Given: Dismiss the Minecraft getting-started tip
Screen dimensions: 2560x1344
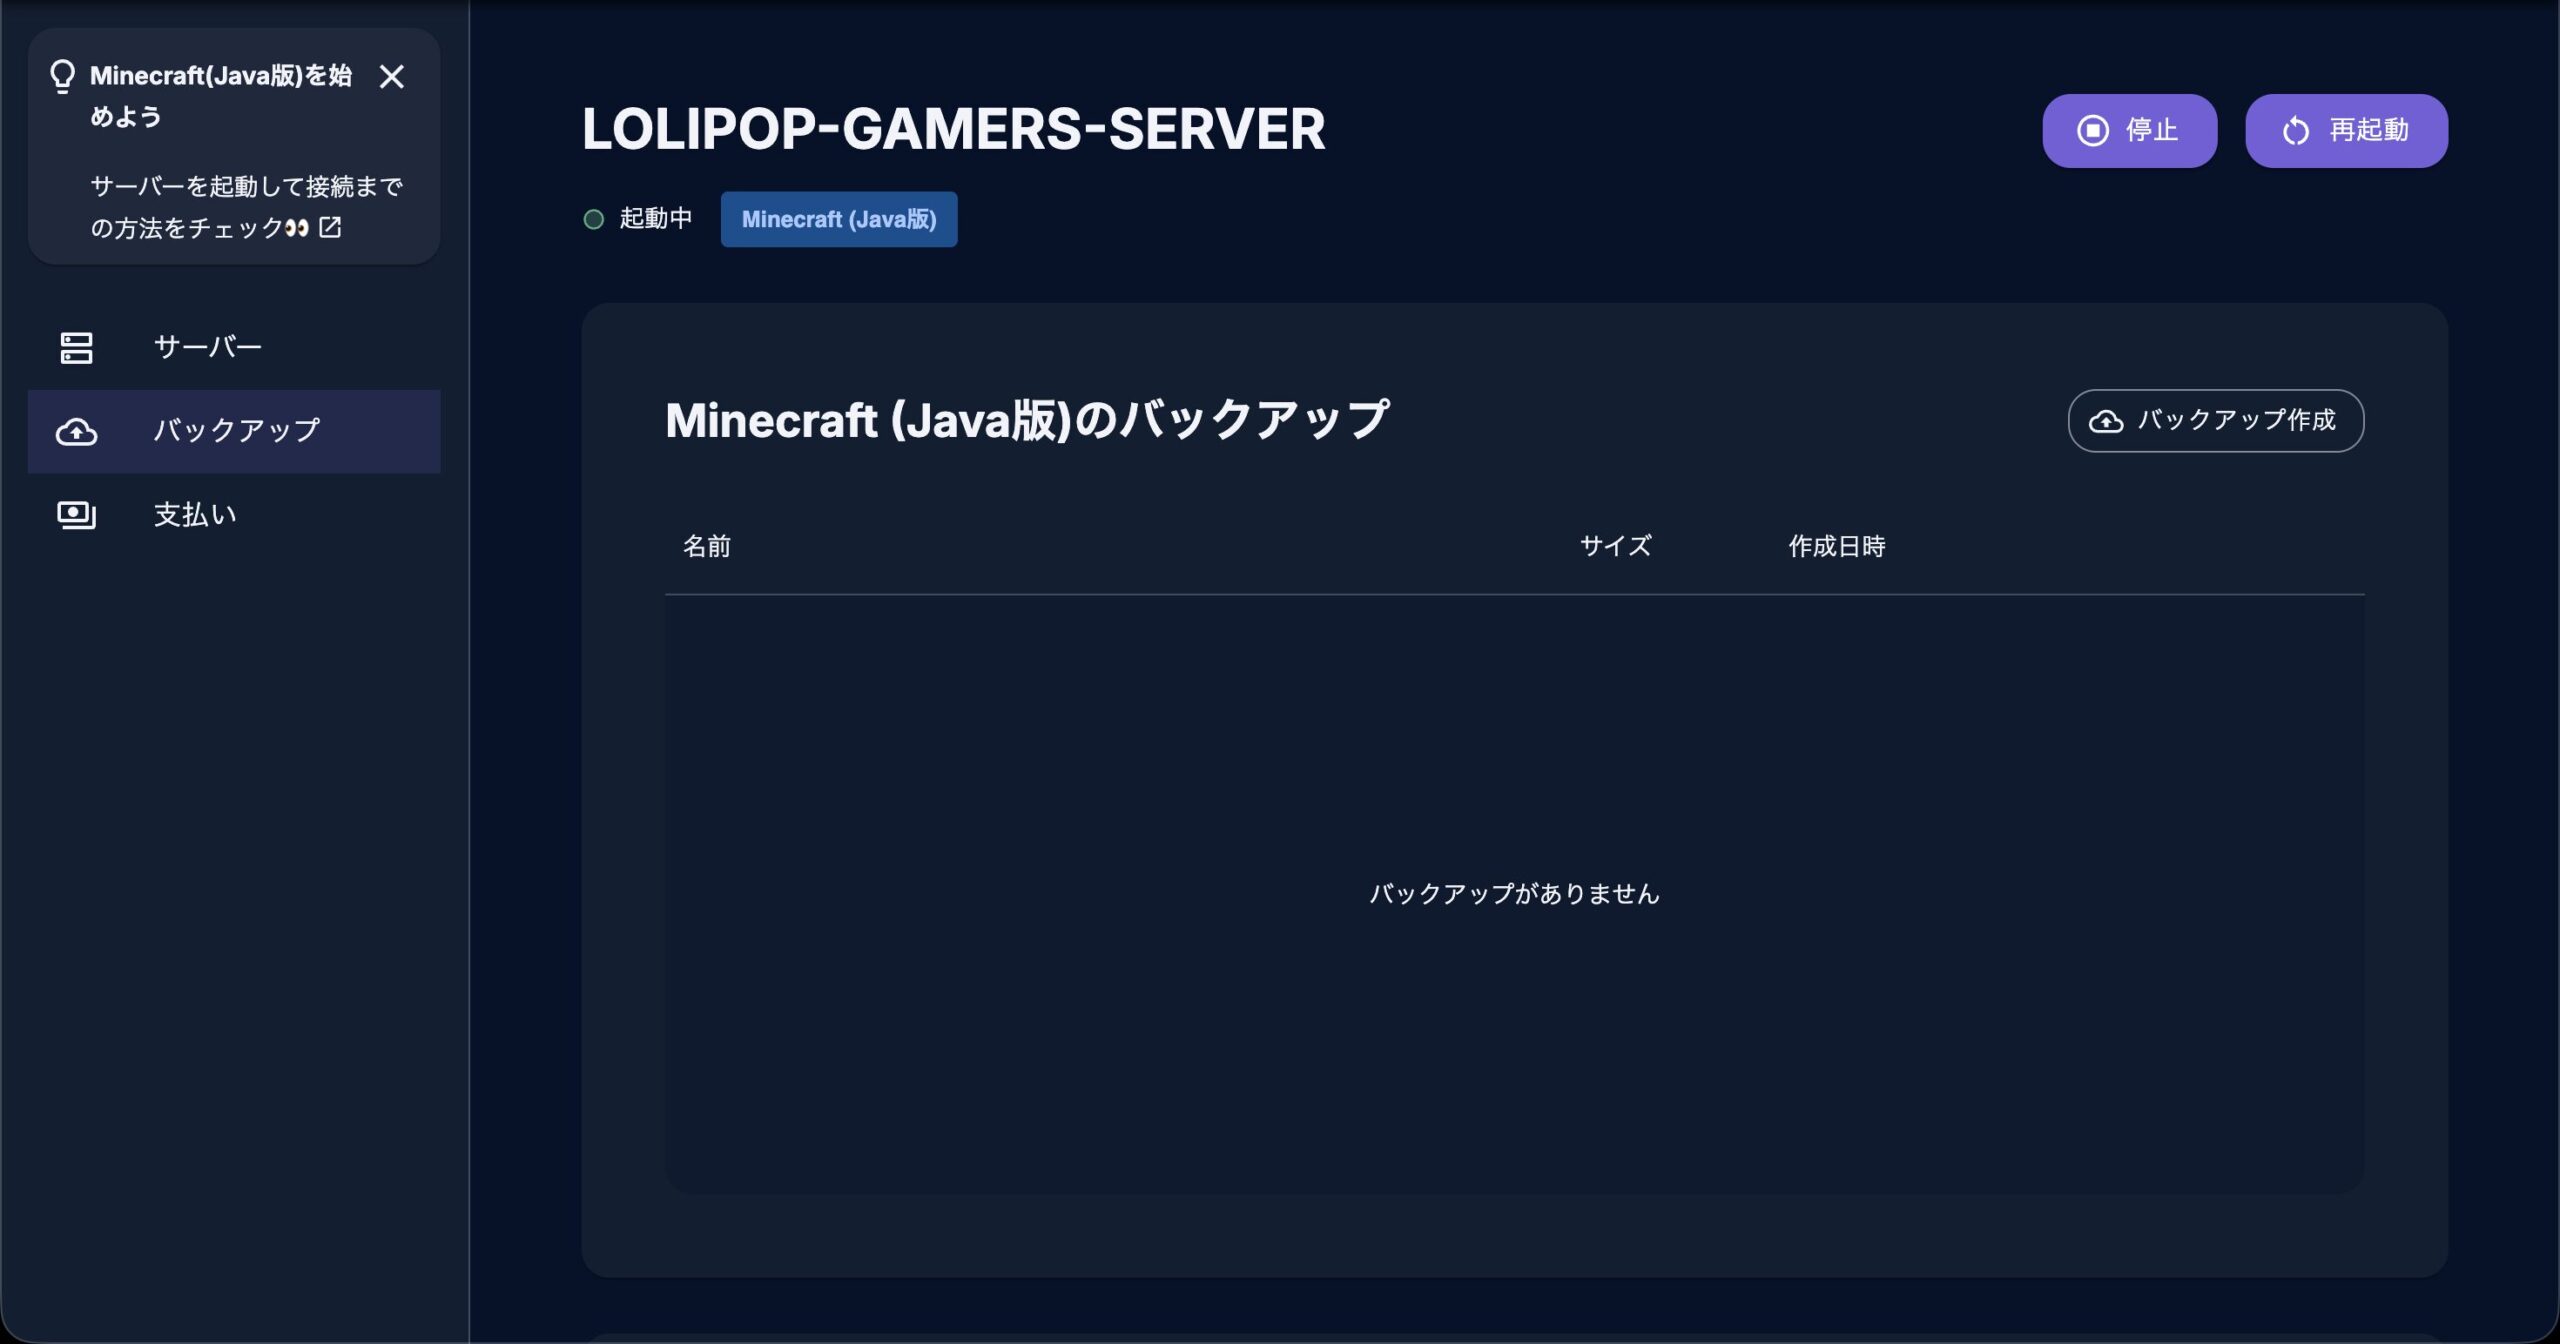Looking at the screenshot, I should (392, 77).
